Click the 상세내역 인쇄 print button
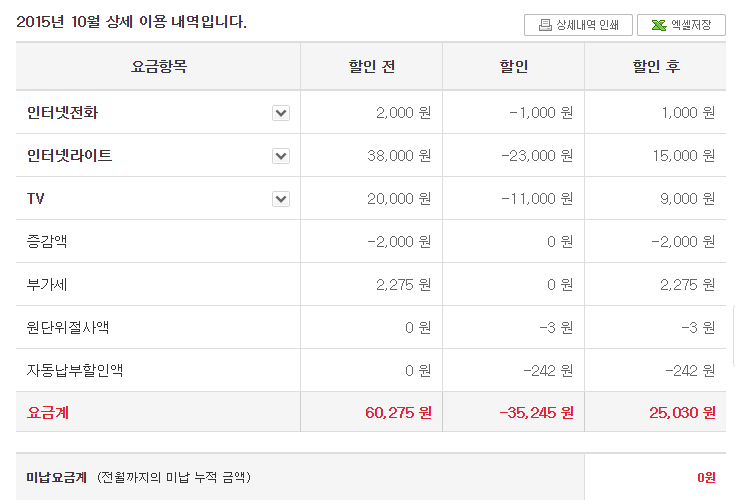This screenshot has height=500, width=735. point(578,25)
